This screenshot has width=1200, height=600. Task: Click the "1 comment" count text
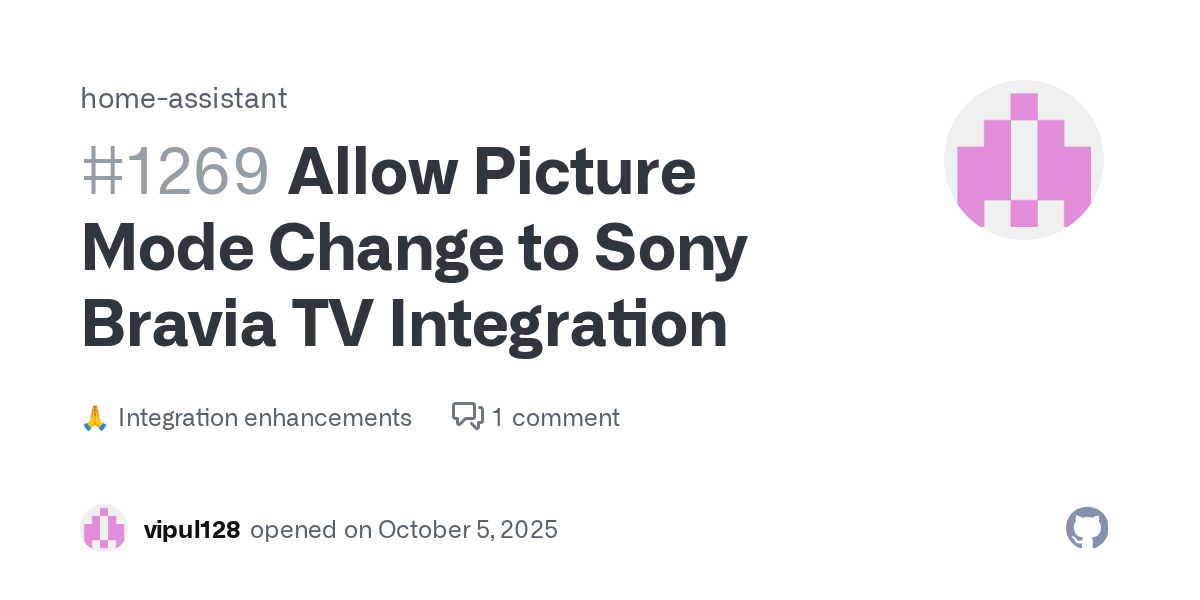[x=555, y=417]
